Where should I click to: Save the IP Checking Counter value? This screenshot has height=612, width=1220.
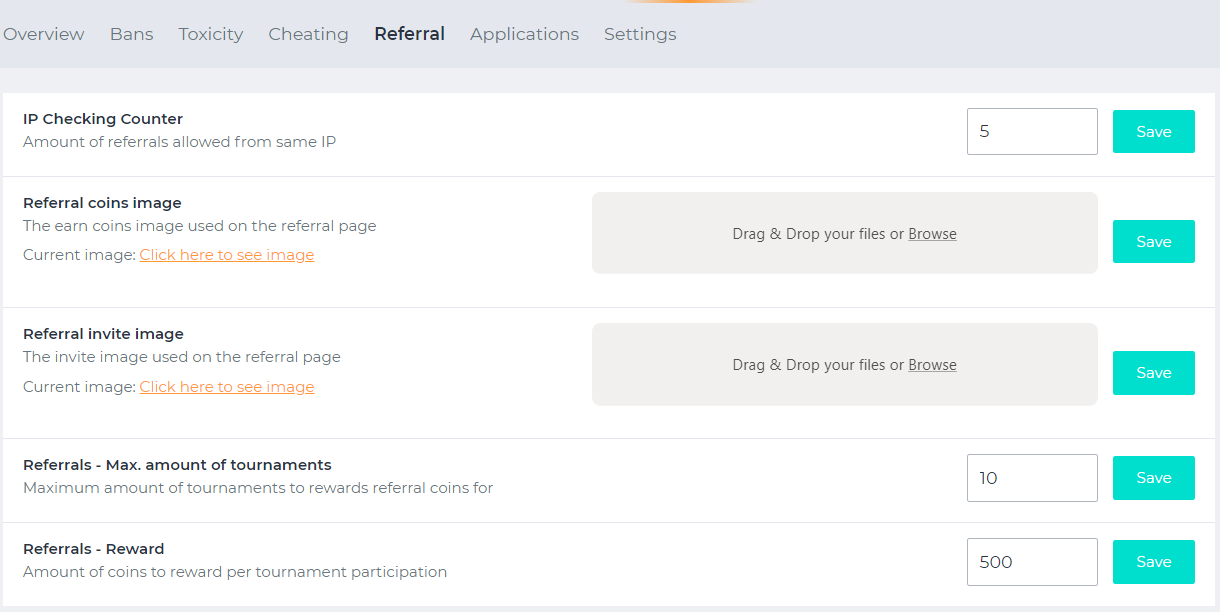pos(1153,131)
